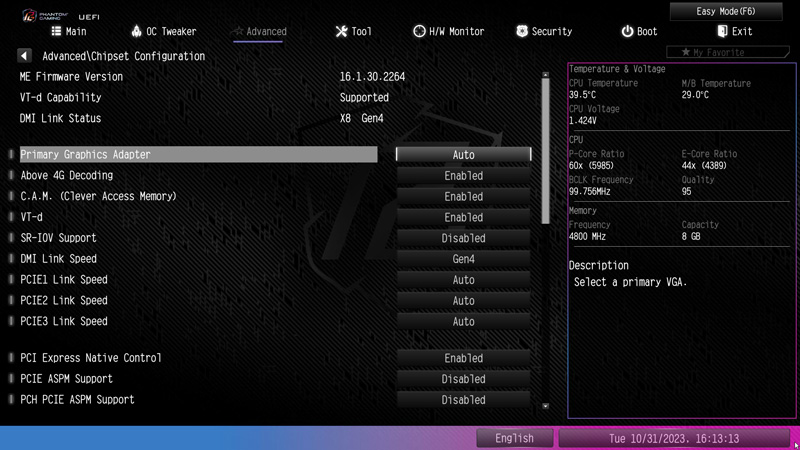This screenshot has height=450, width=800.
Task: Go to the Exit tab
Action: pyautogui.click(x=735, y=32)
